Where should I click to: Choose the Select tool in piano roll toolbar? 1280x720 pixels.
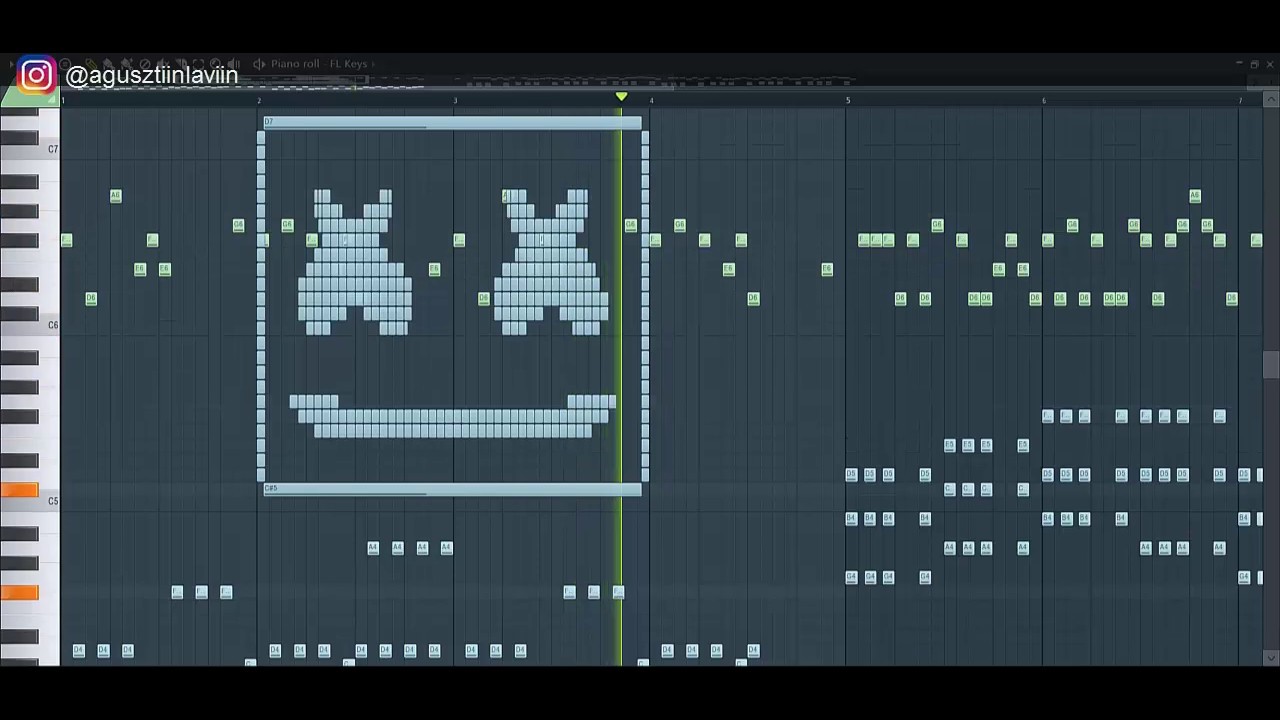tap(198, 64)
